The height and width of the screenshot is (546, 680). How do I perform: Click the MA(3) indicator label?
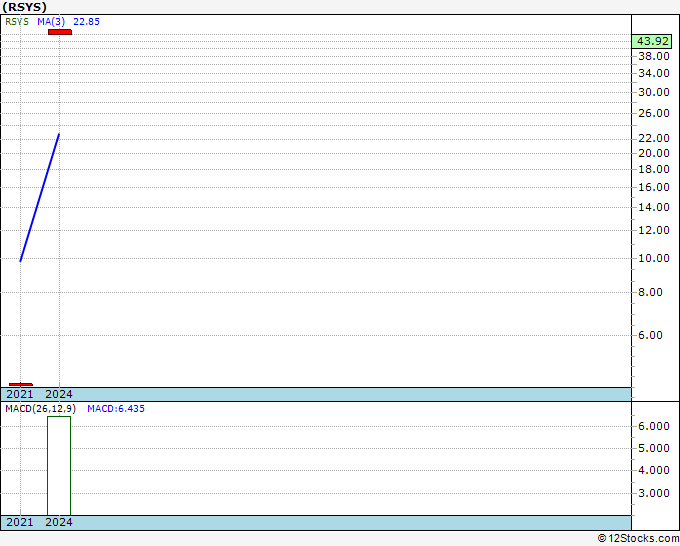click(x=51, y=22)
